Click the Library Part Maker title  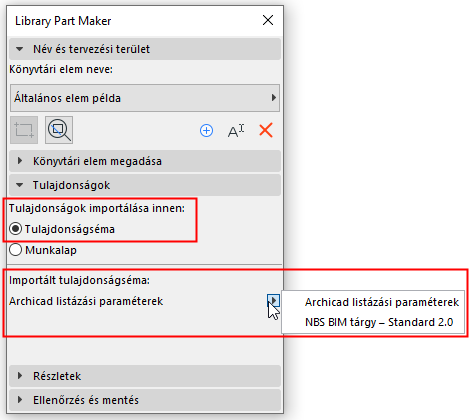pos(63,21)
